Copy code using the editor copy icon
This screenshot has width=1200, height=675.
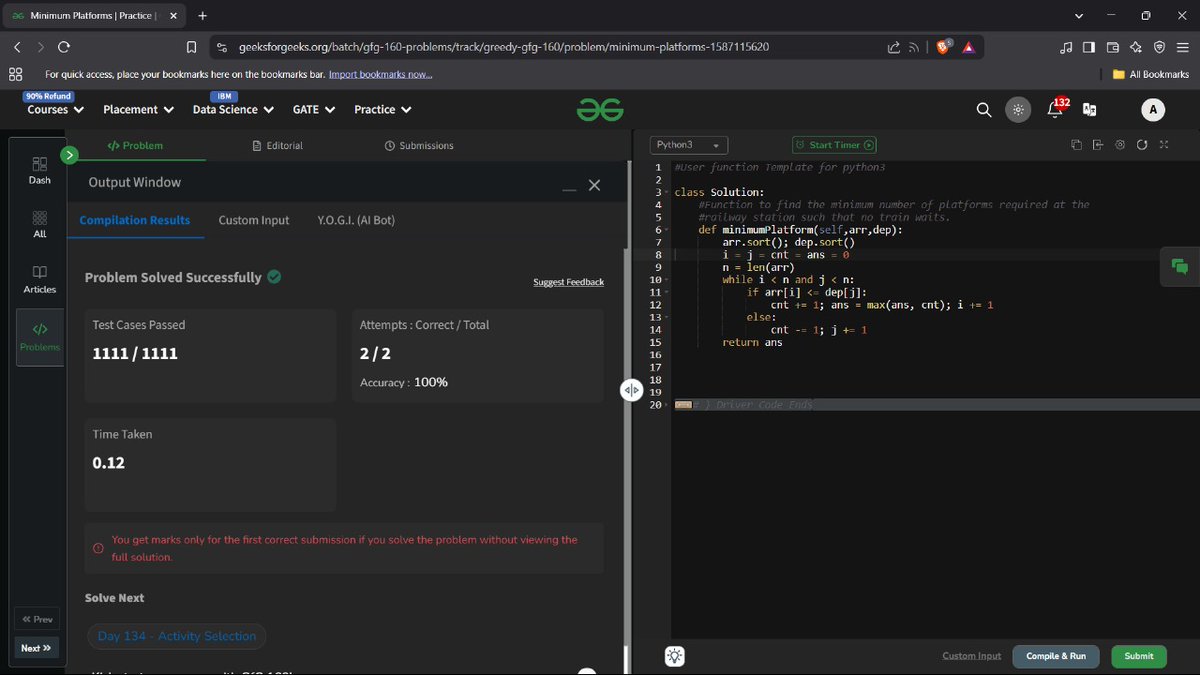click(1076, 145)
